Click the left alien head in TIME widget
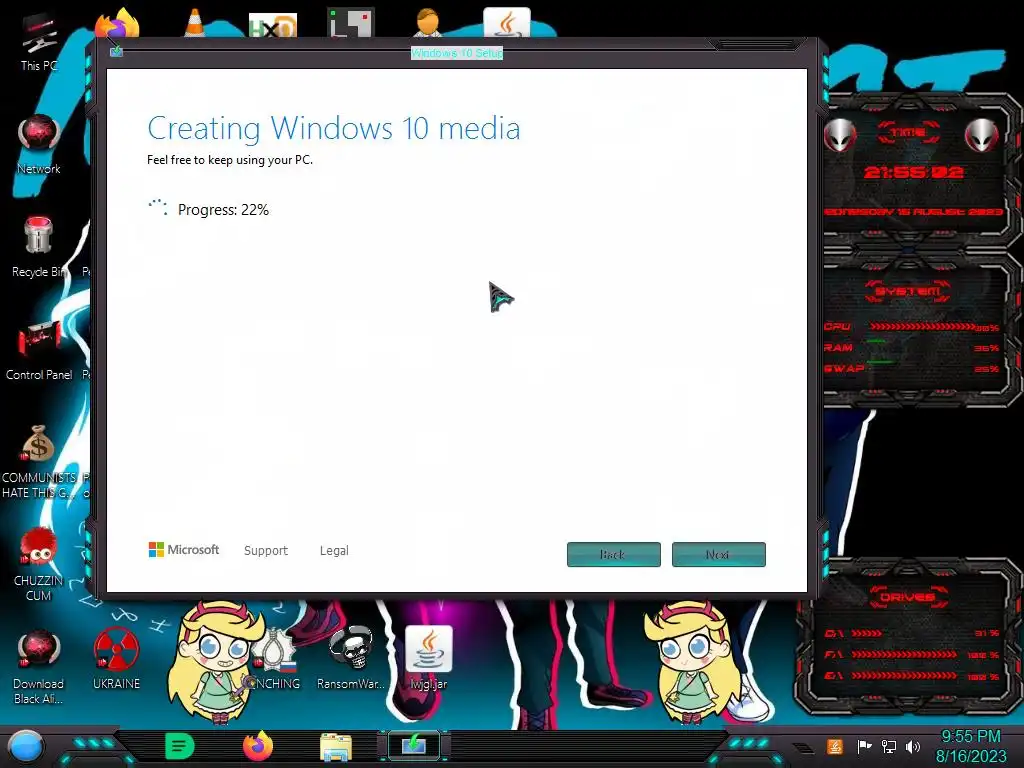The image size is (1024, 768). point(840,135)
